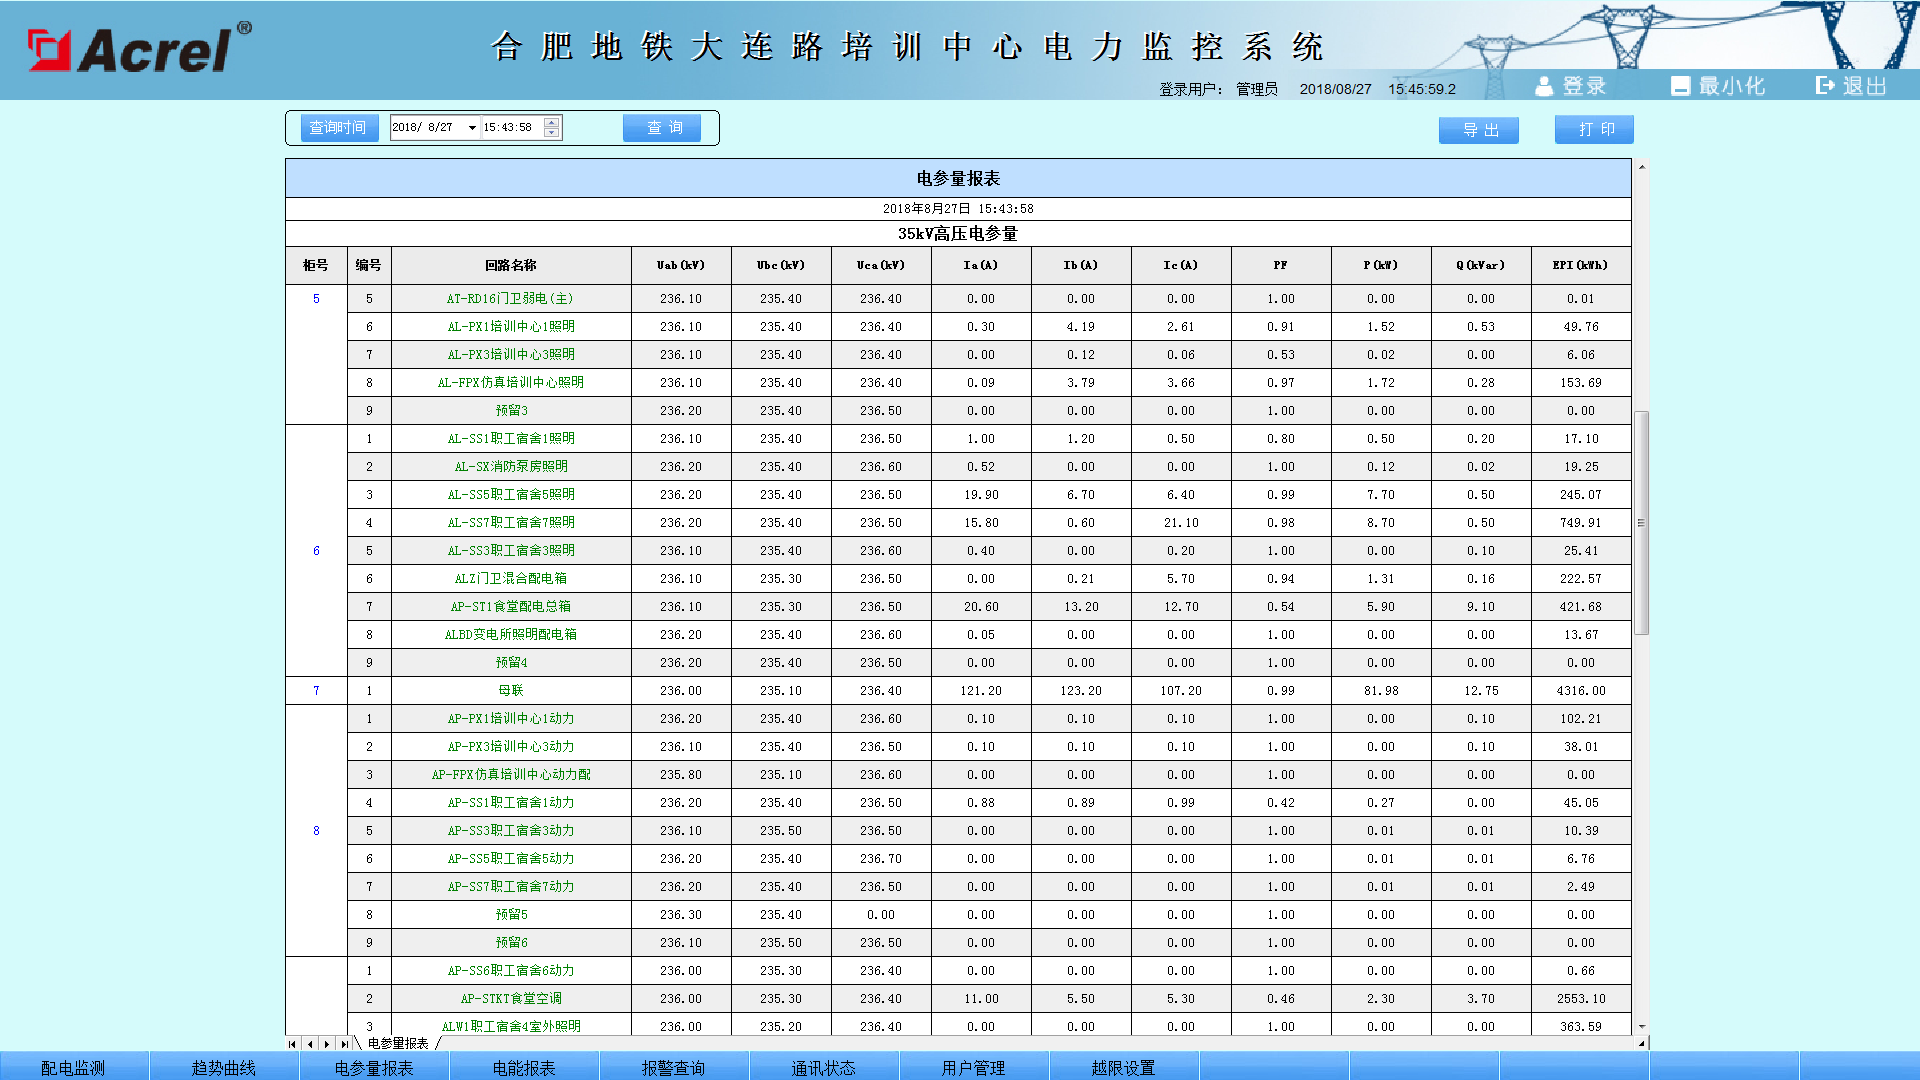Click the 查询 query button

pyautogui.click(x=662, y=128)
